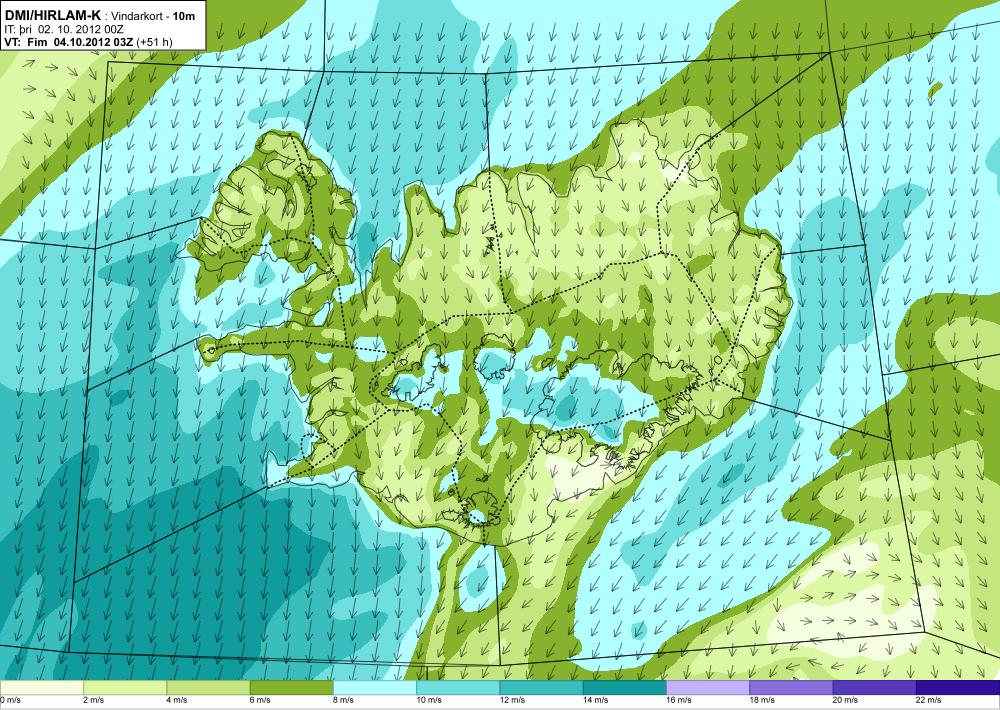Screen dimensions: 1000x710
Task: Click the '18 m/s' legend label
Action: [763, 700]
